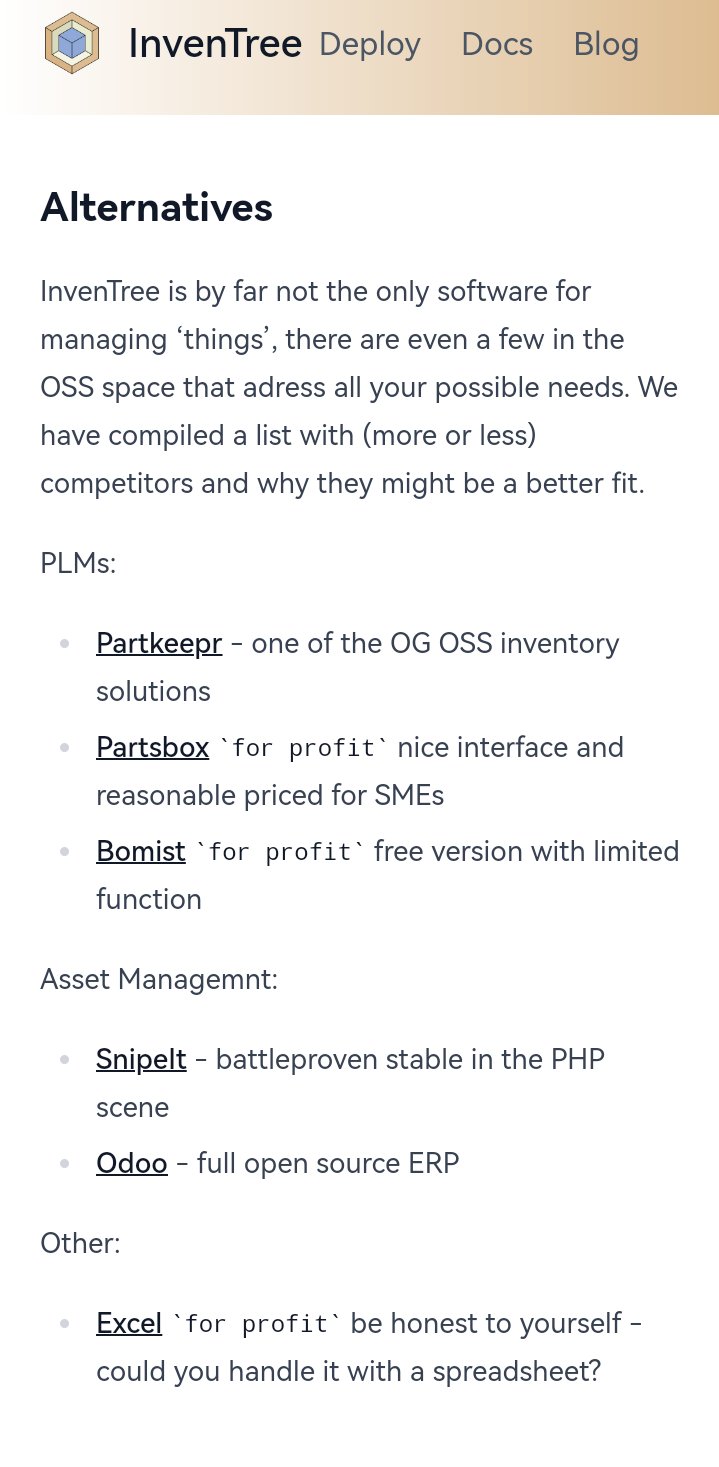Screen dimensions: 719x1467
Task: Click the Excel link
Action: 129,1323
